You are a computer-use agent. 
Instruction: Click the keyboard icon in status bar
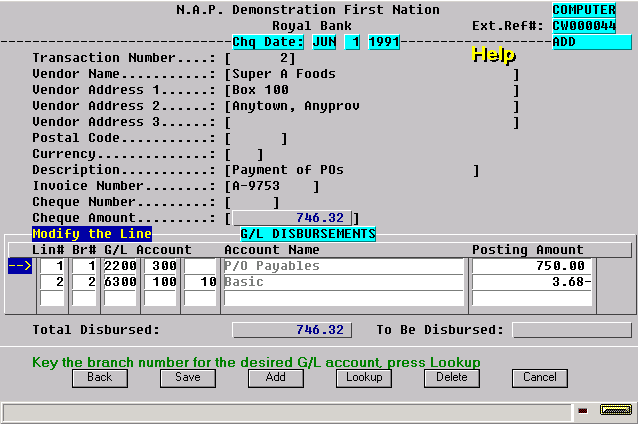point(616,410)
